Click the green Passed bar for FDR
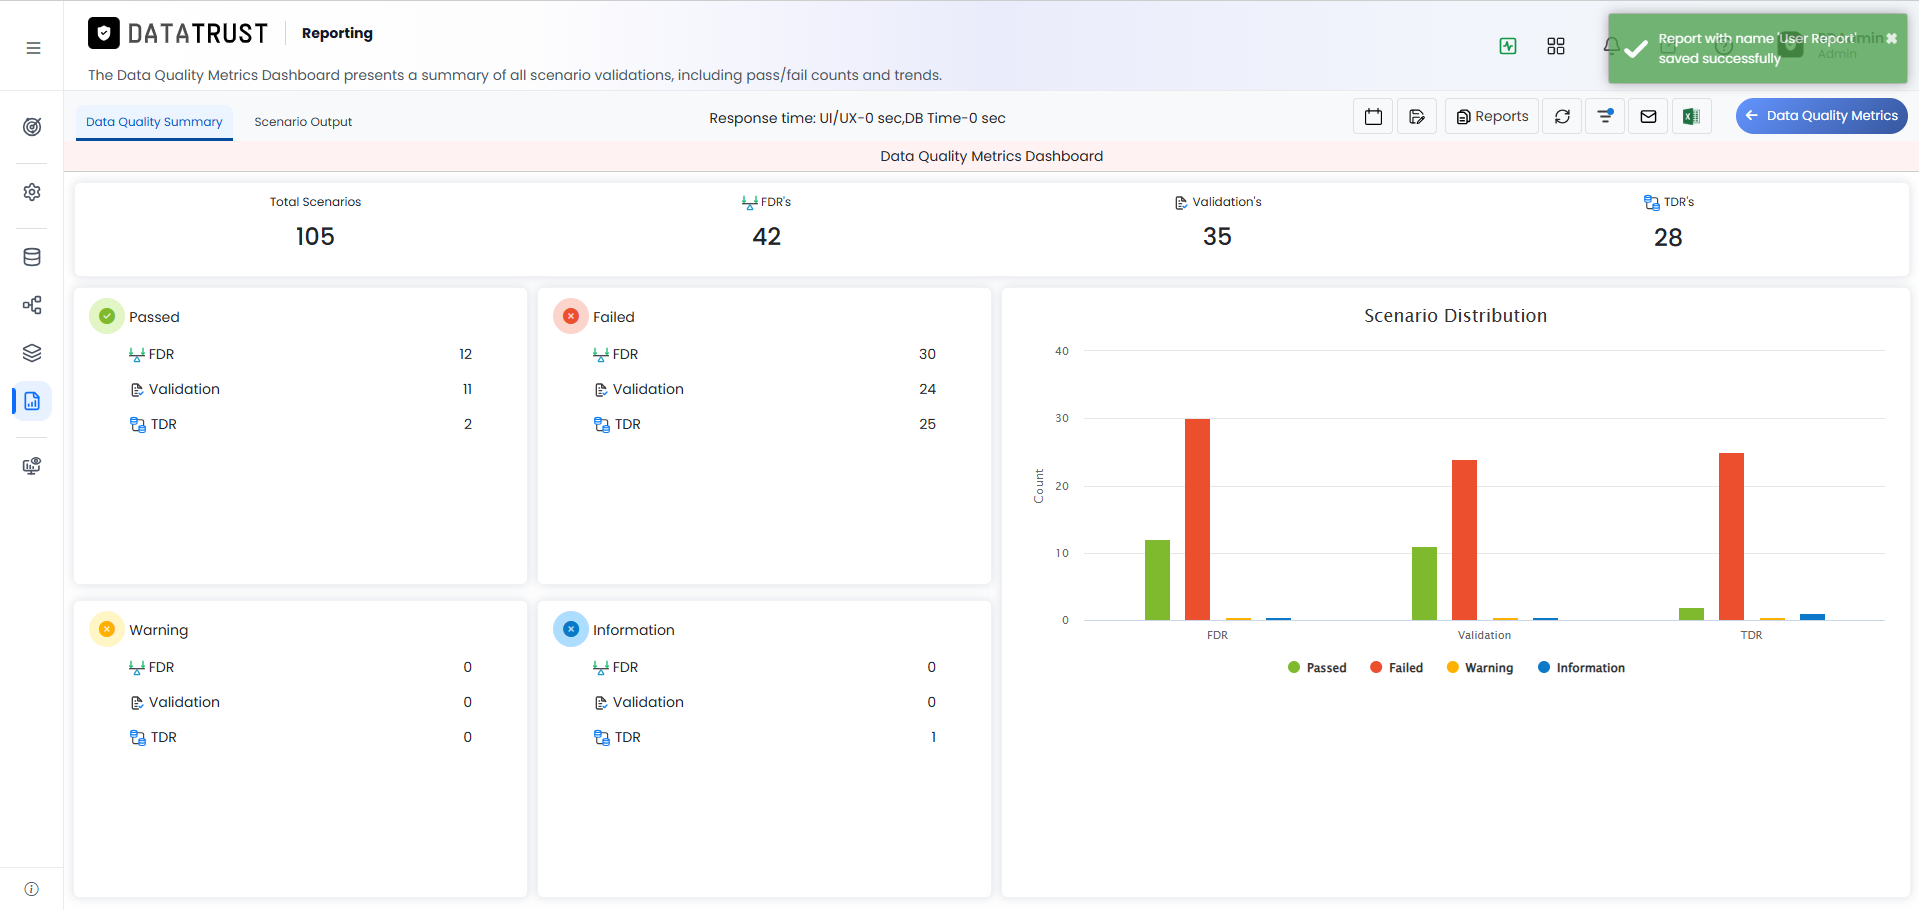 pyautogui.click(x=1157, y=580)
